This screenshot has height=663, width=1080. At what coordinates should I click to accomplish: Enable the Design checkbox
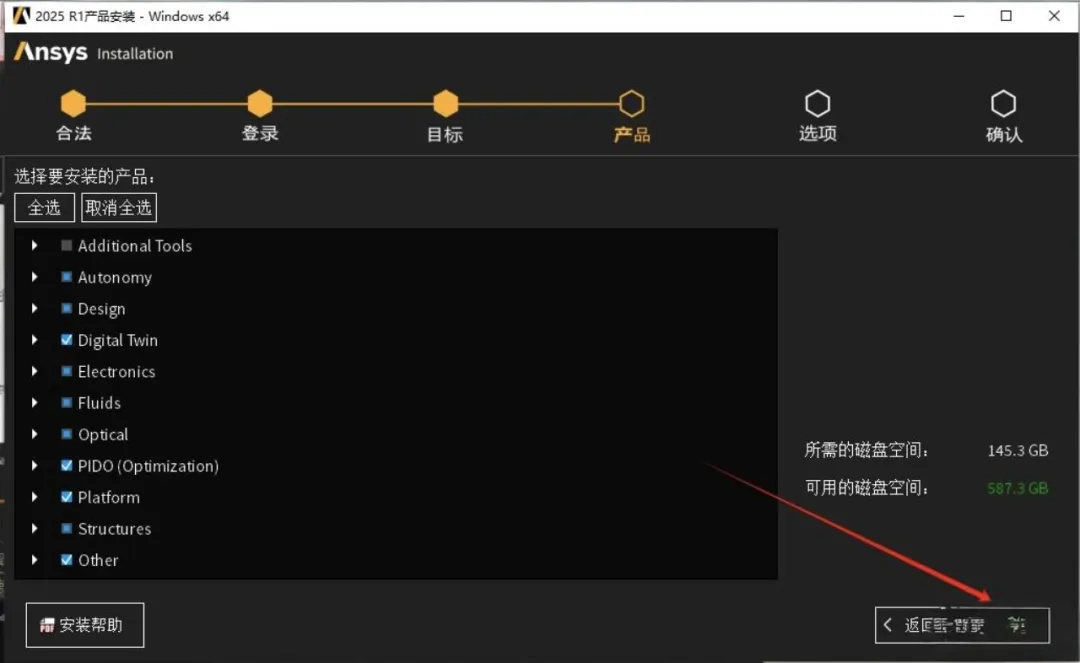pos(66,308)
